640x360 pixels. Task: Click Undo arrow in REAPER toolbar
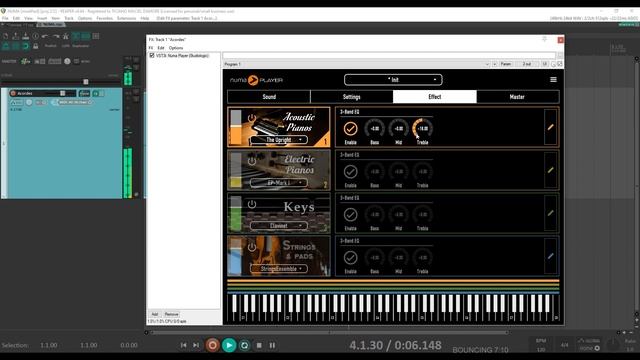click(x=45, y=36)
